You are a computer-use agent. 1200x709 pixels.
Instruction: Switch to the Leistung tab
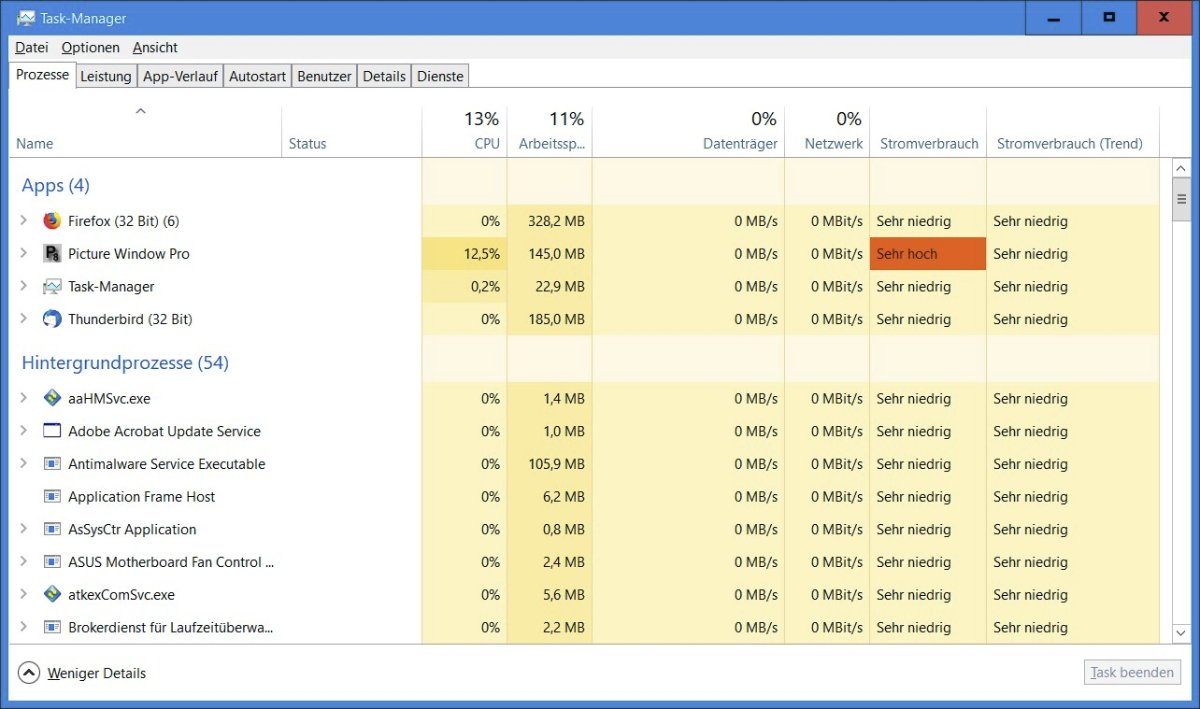(x=105, y=76)
